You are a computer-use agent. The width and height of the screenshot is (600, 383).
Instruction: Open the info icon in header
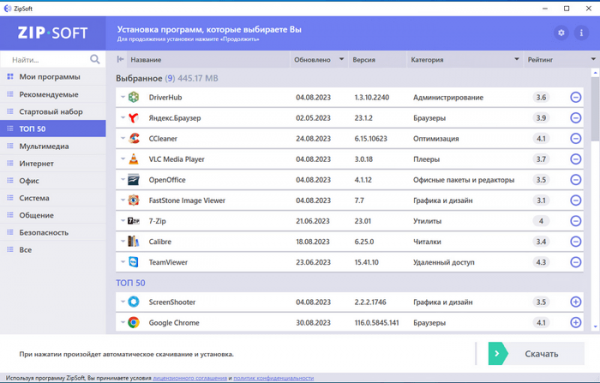click(581, 33)
